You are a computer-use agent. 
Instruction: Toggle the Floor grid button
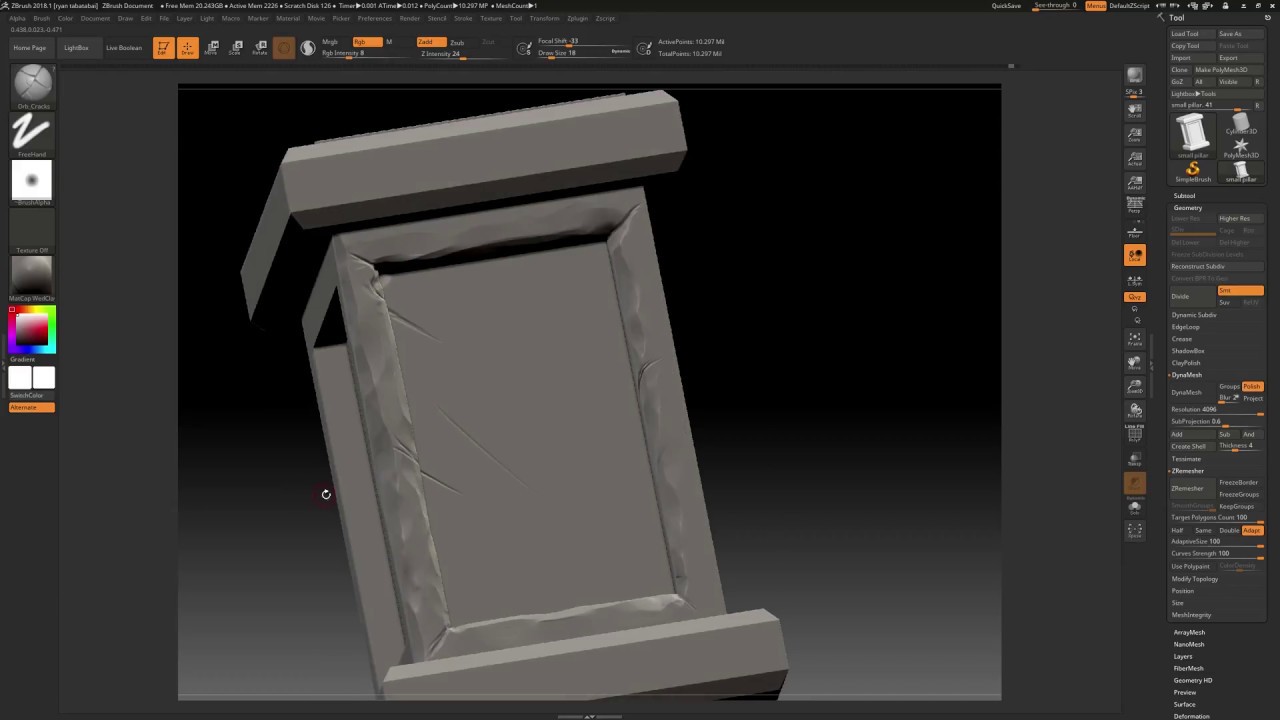[1134, 230]
